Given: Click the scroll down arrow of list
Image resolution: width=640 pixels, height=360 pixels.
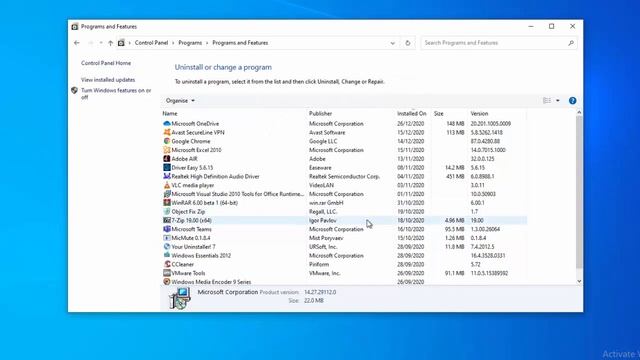Looking at the screenshot, I should (x=579, y=281).
